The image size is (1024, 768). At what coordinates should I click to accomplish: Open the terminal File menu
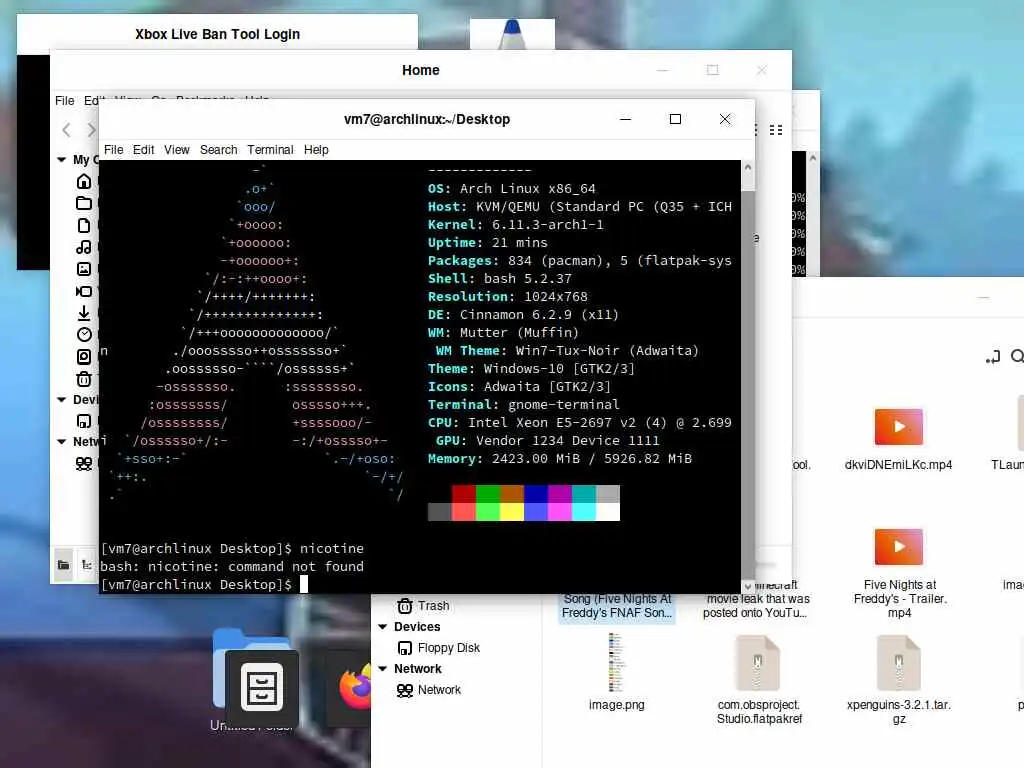tap(113, 150)
